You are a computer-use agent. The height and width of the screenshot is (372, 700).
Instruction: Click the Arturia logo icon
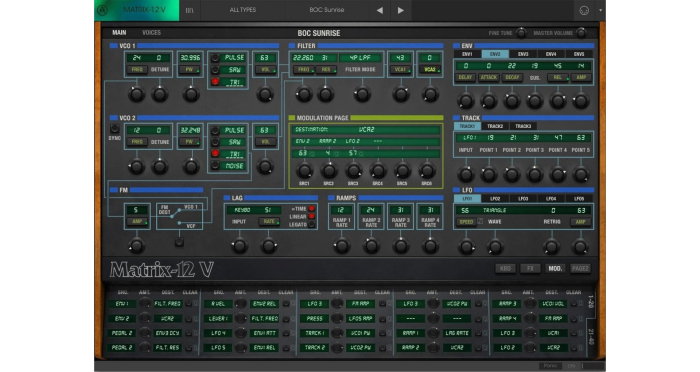tap(103, 10)
